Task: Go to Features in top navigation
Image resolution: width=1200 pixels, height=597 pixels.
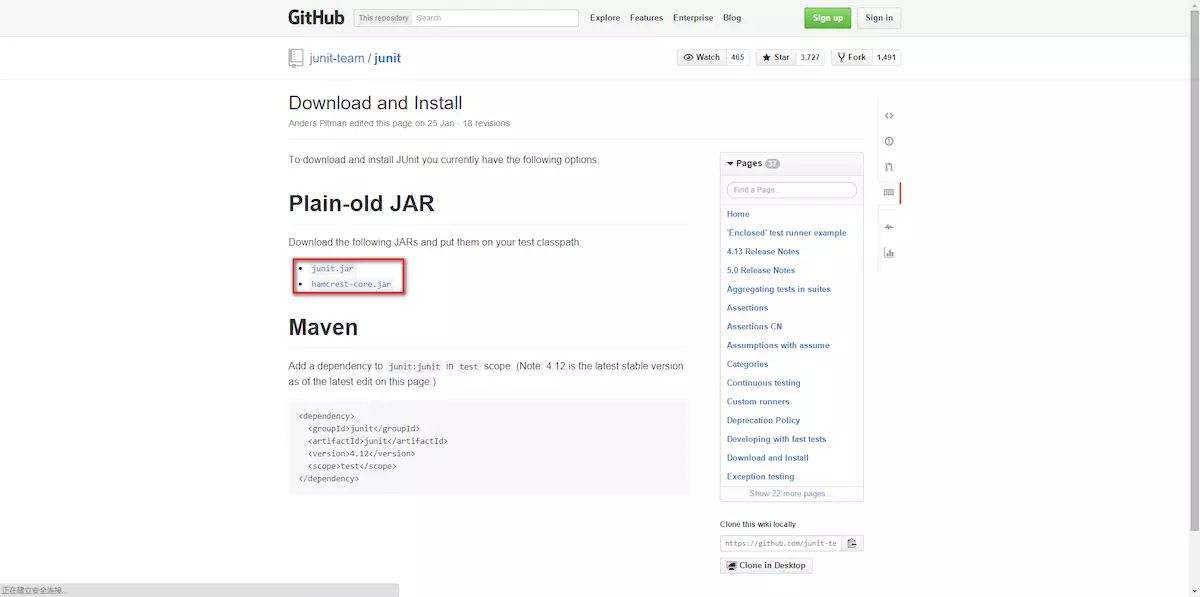Action: (x=647, y=18)
